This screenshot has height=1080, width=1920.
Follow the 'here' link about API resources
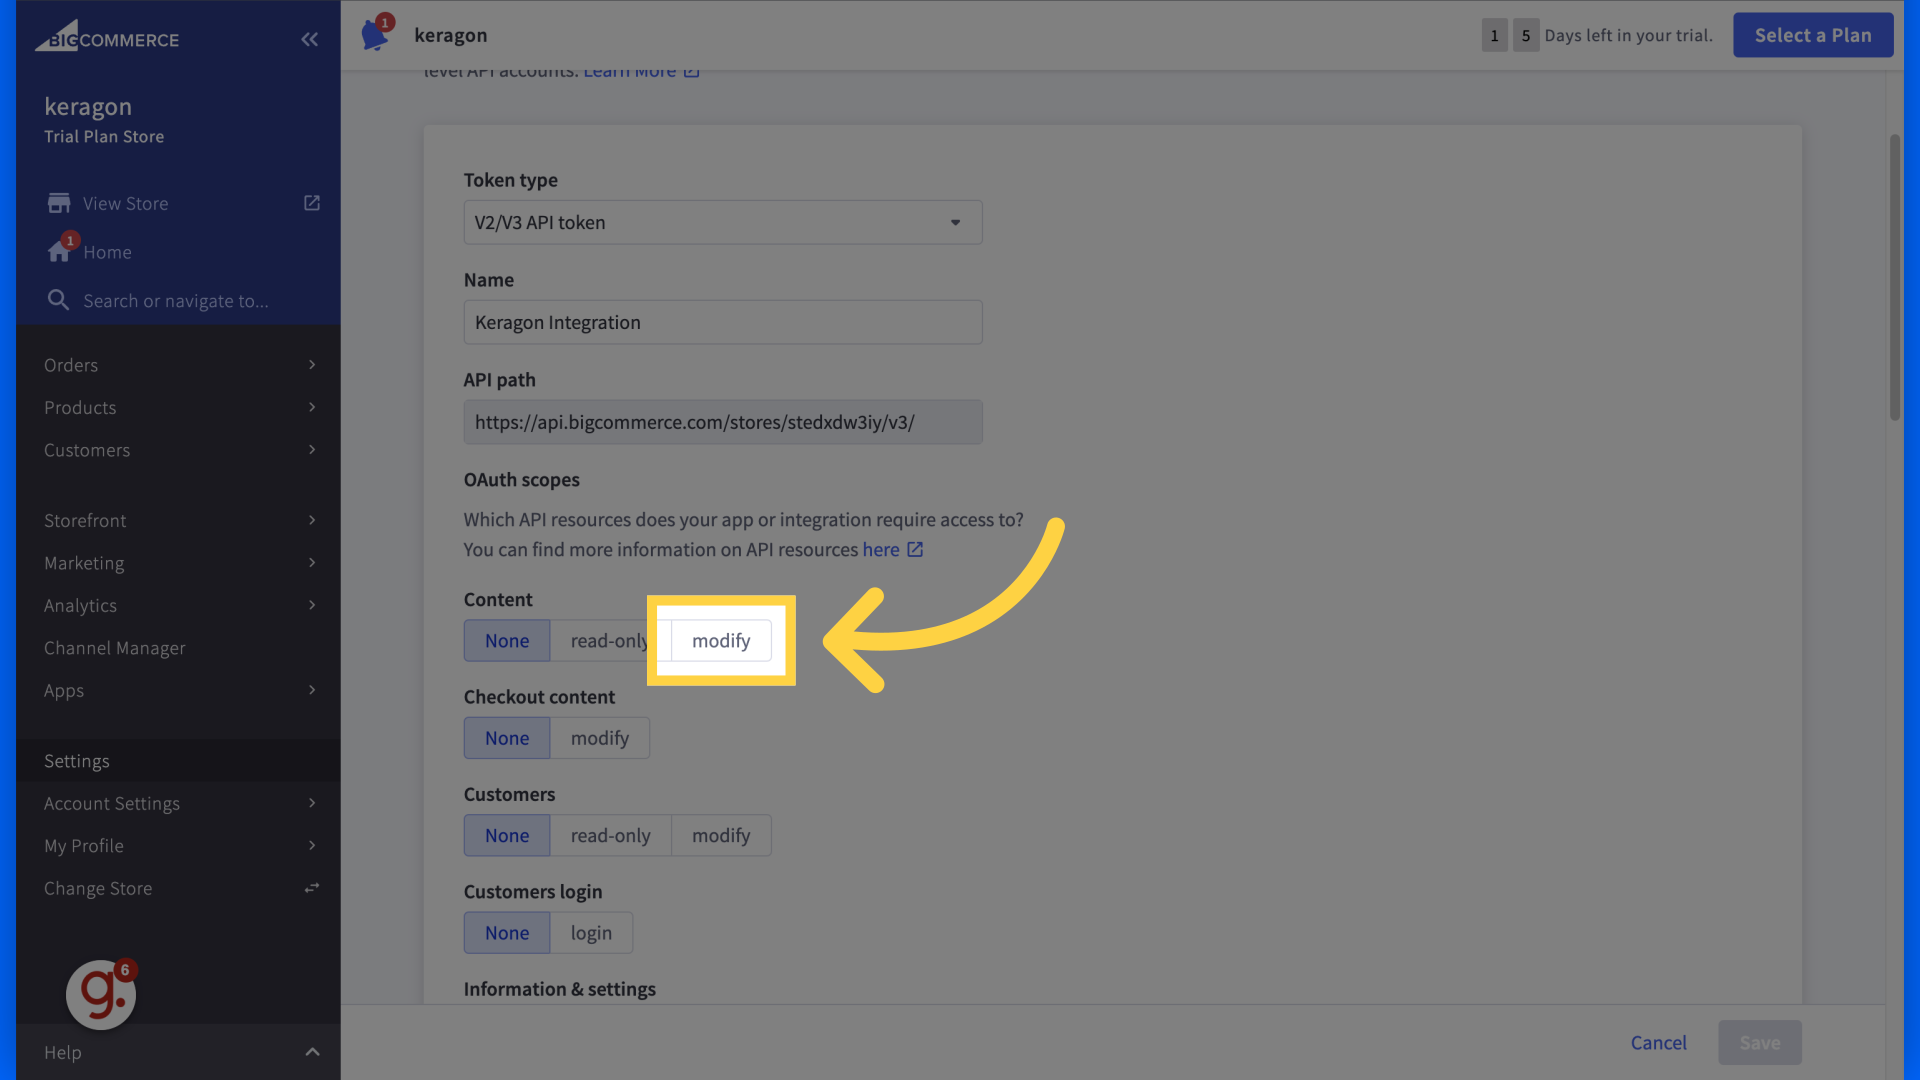[x=882, y=549]
